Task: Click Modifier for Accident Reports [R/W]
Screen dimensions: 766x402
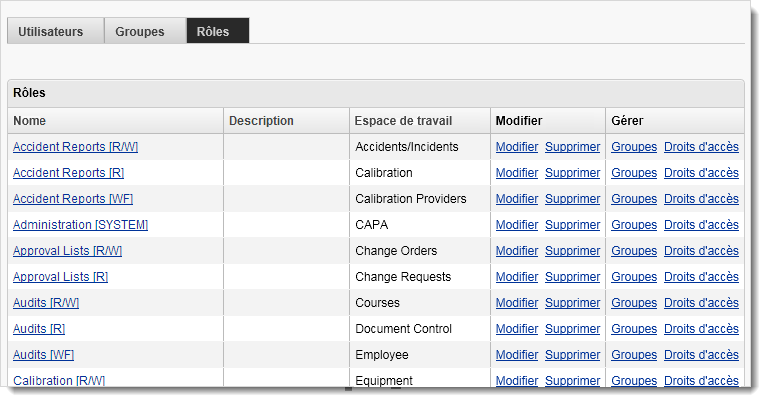Action: click(517, 147)
